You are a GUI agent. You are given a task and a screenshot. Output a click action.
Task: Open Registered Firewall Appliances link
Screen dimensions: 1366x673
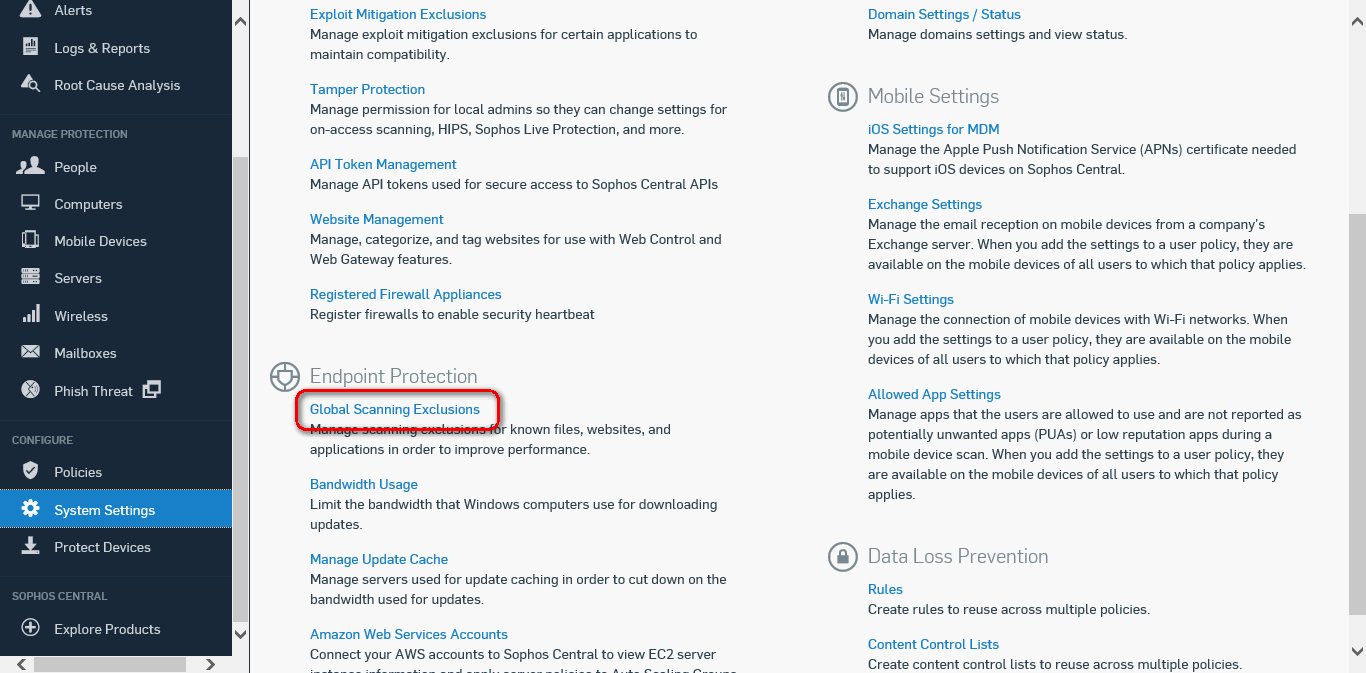click(x=406, y=294)
